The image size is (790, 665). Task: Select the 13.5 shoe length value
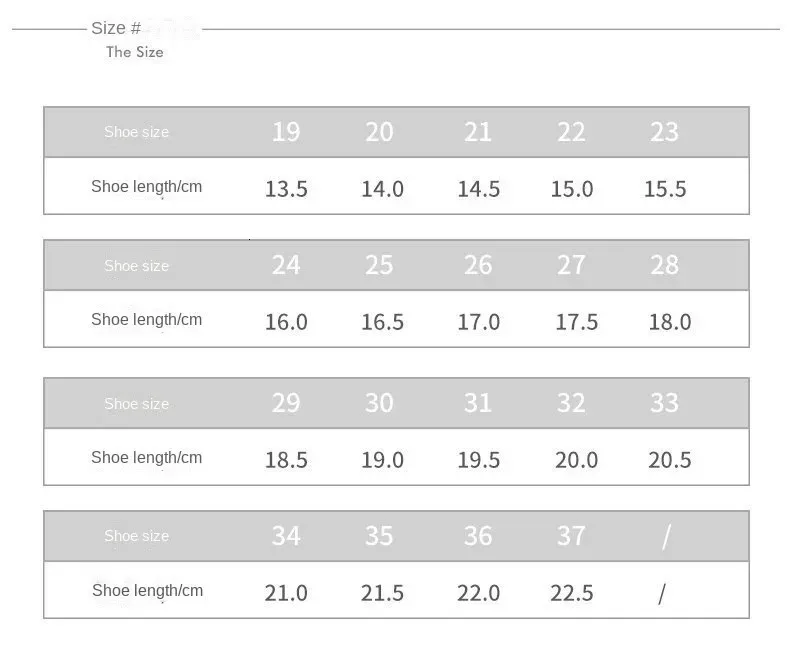click(x=286, y=189)
